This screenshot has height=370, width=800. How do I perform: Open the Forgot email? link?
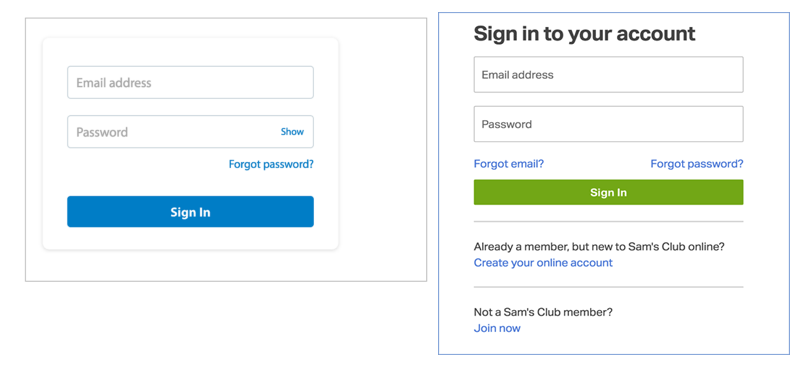(509, 164)
